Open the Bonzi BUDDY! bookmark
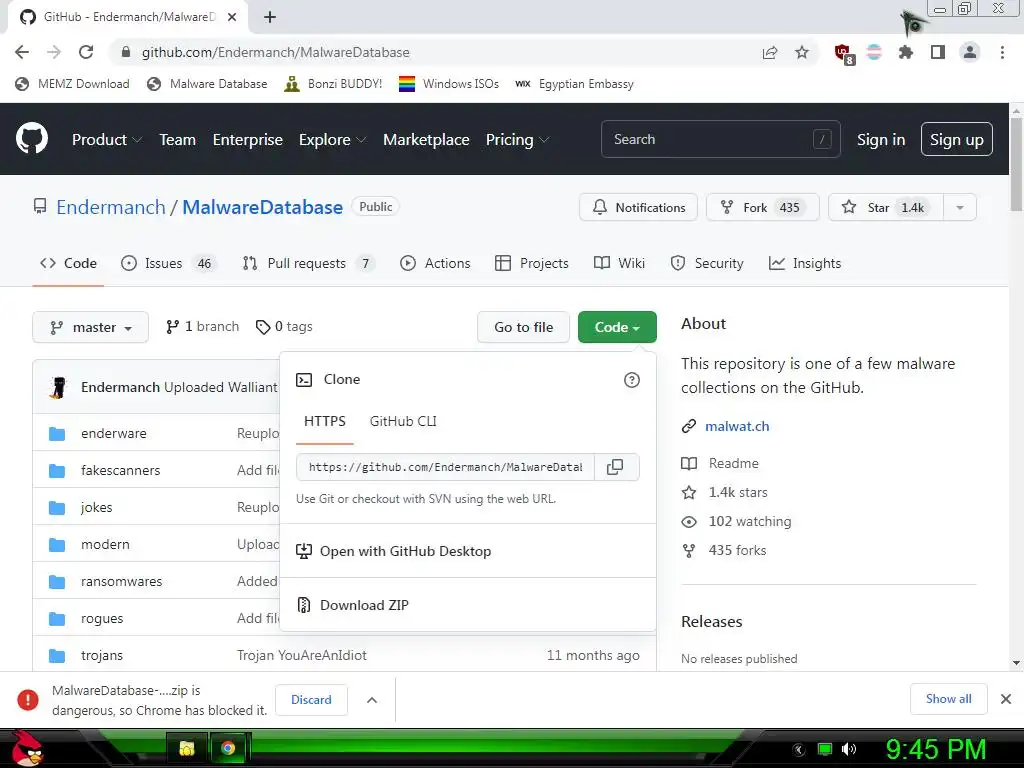1024x768 pixels. (333, 84)
